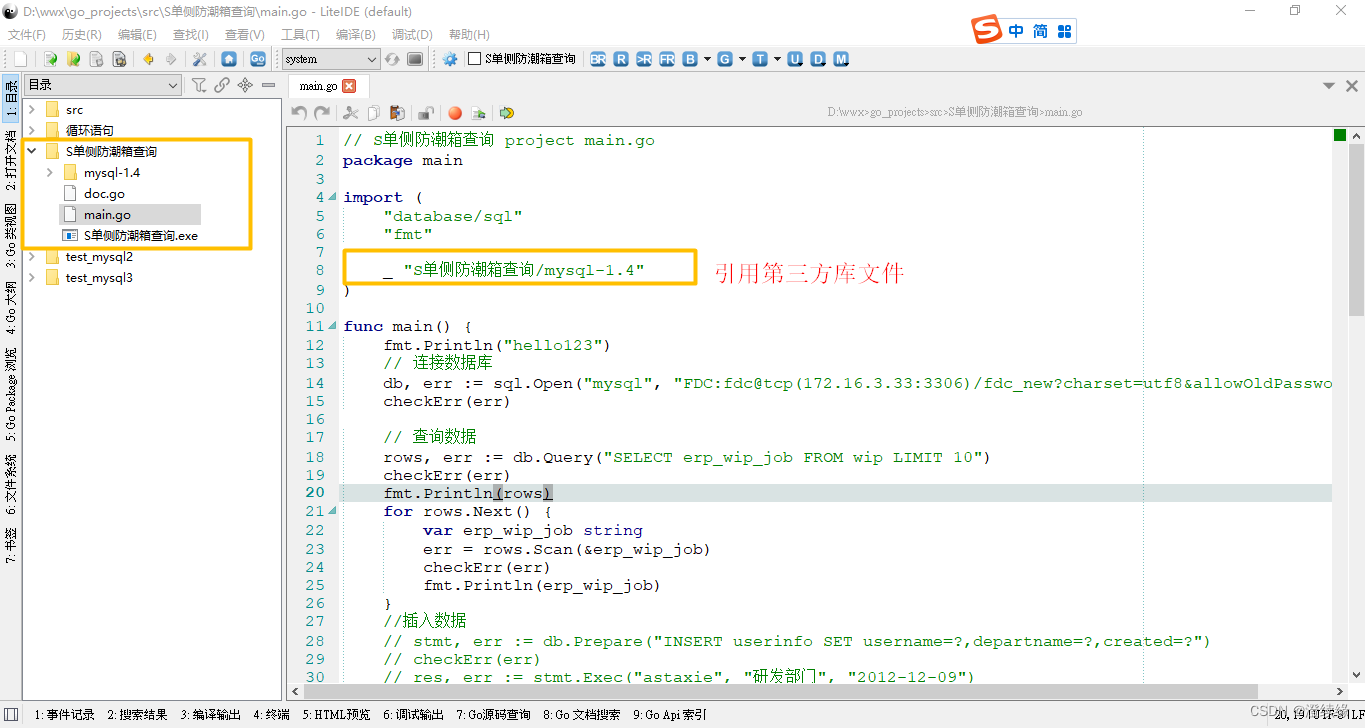
Task: Reload the environment next to system combo
Action: [x=393, y=59]
